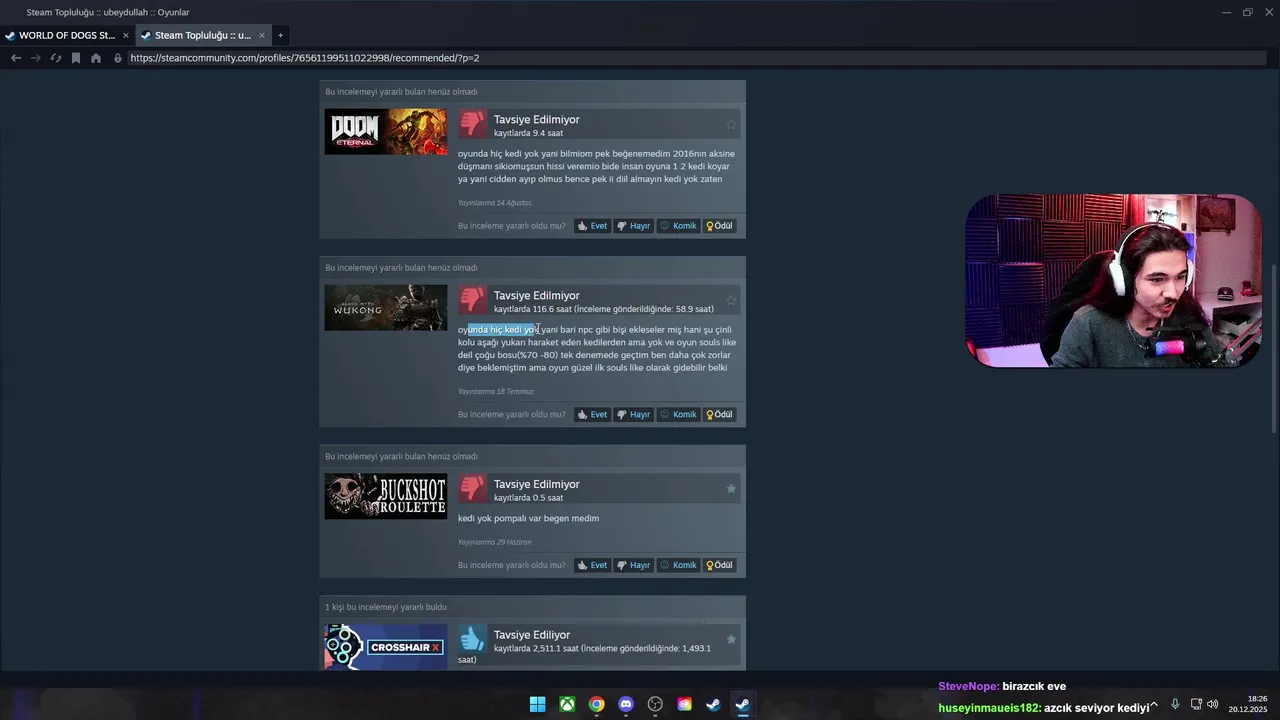1280x720 pixels.
Task: Give an Ödül to the Buckshot Roulette review
Action: (720, 565)
